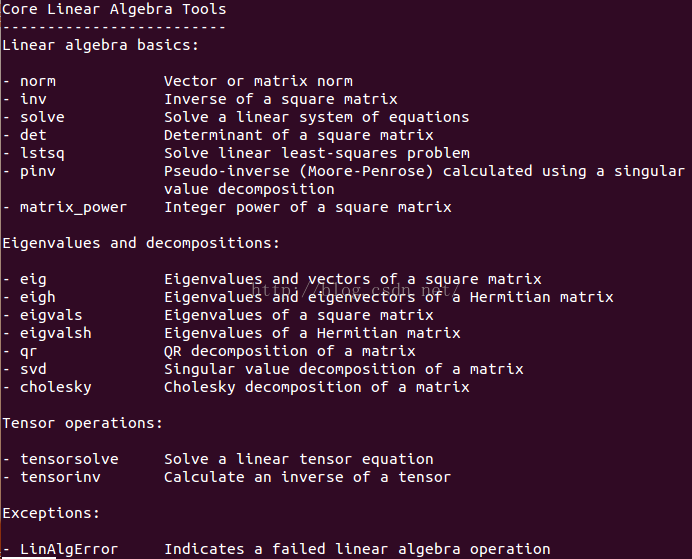Select the 'LinAlgError' exception name
The image size is (692, 559).
[69, 550]
